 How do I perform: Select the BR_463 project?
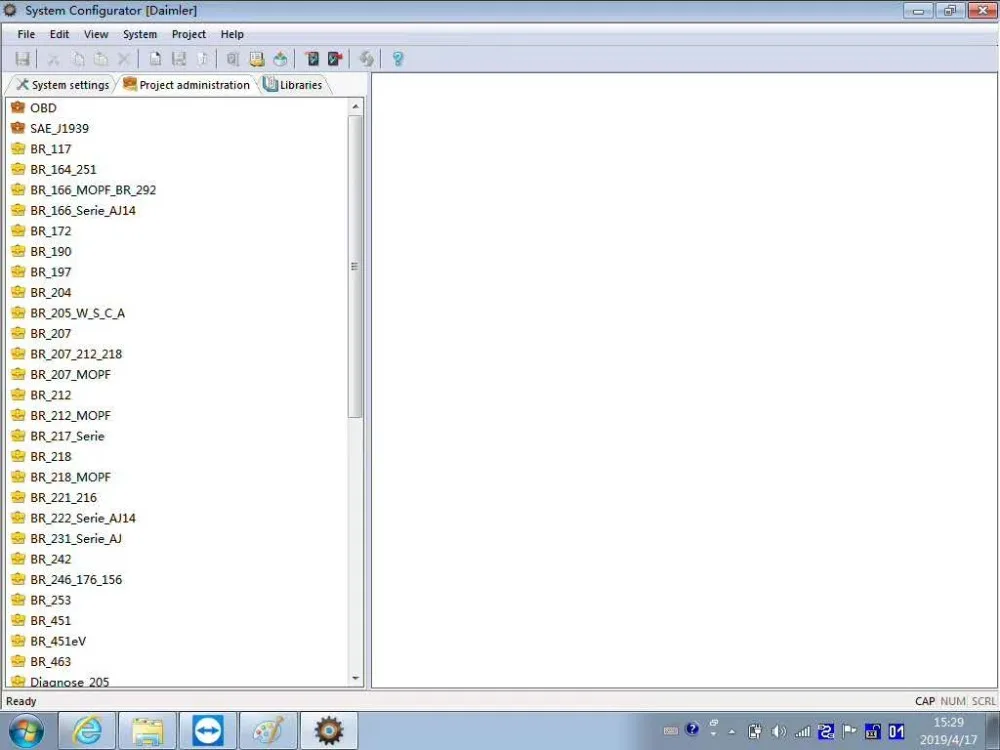[51, 661]
